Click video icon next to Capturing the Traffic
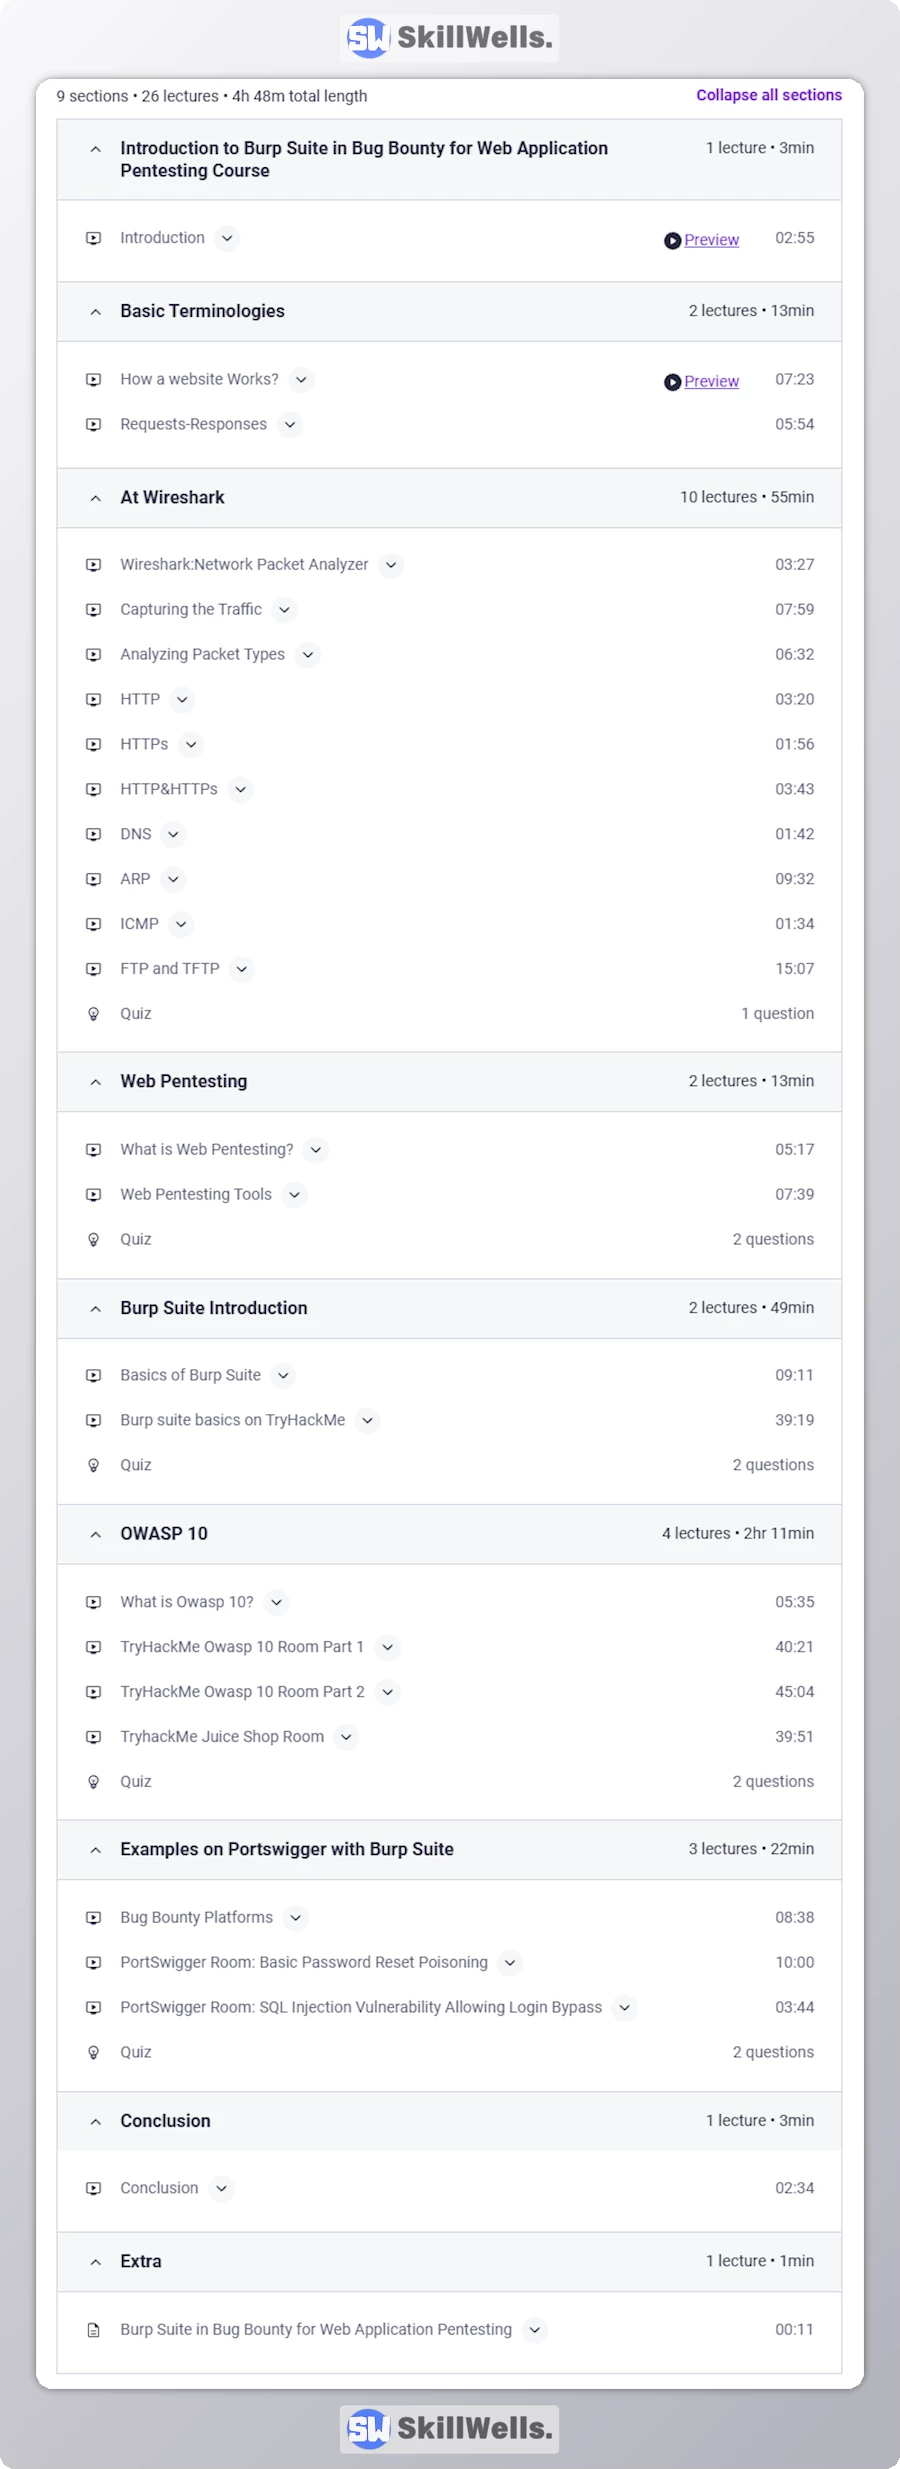 click(94, 610)
